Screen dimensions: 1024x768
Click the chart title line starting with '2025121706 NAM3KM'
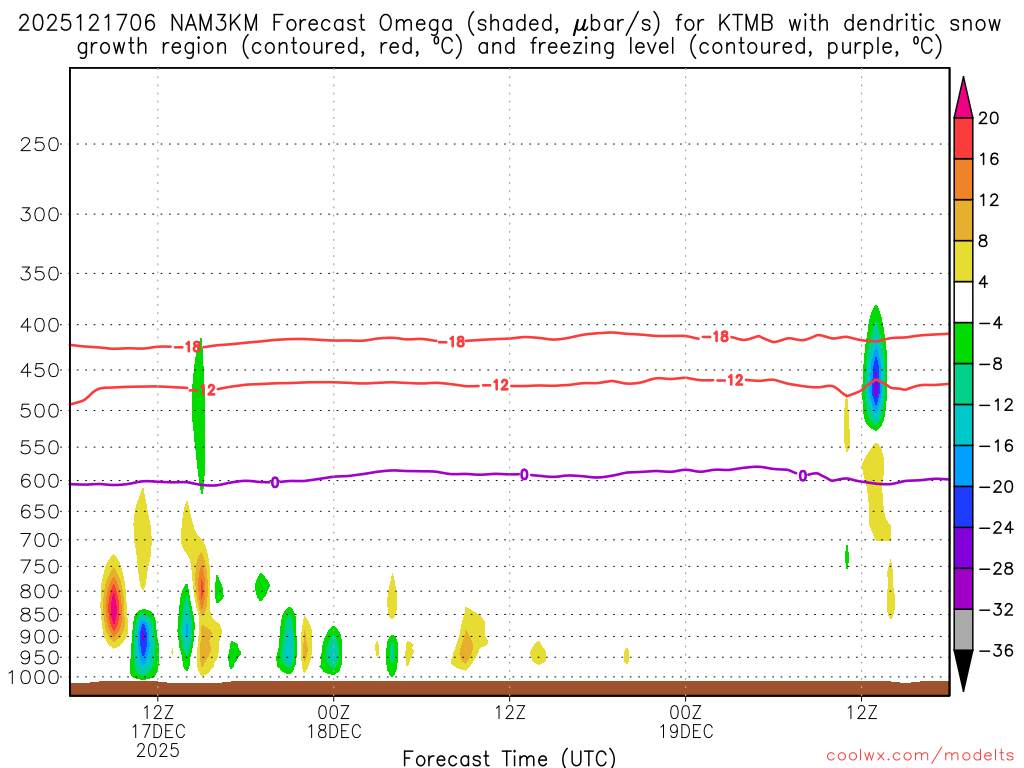[x=509, y=24]
